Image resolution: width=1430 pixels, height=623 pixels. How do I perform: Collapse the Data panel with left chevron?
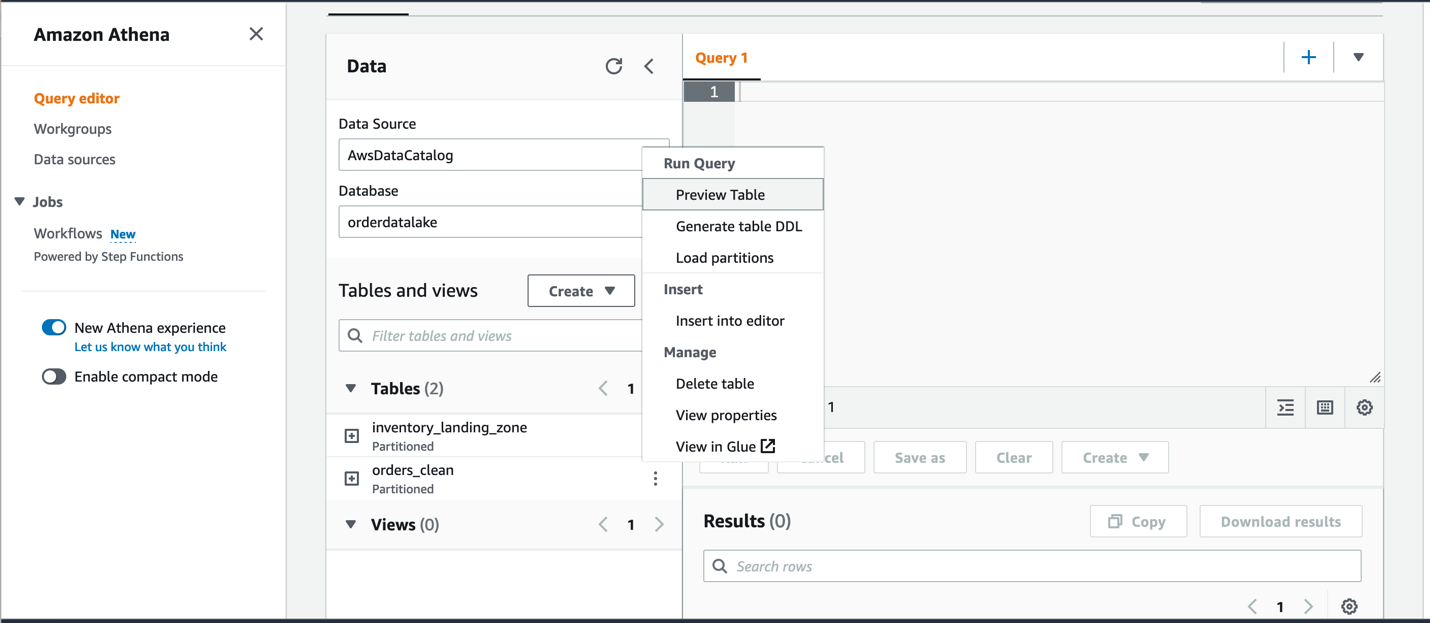(649, 66)
